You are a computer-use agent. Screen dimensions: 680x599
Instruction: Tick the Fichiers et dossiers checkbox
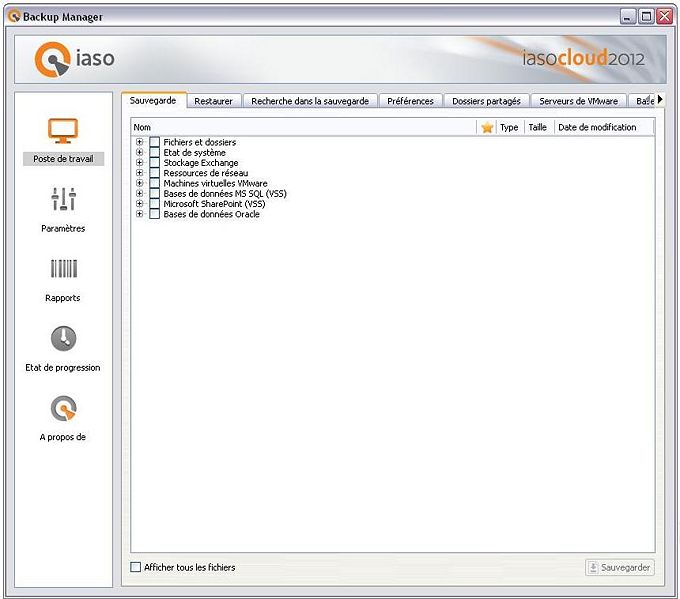154,142
